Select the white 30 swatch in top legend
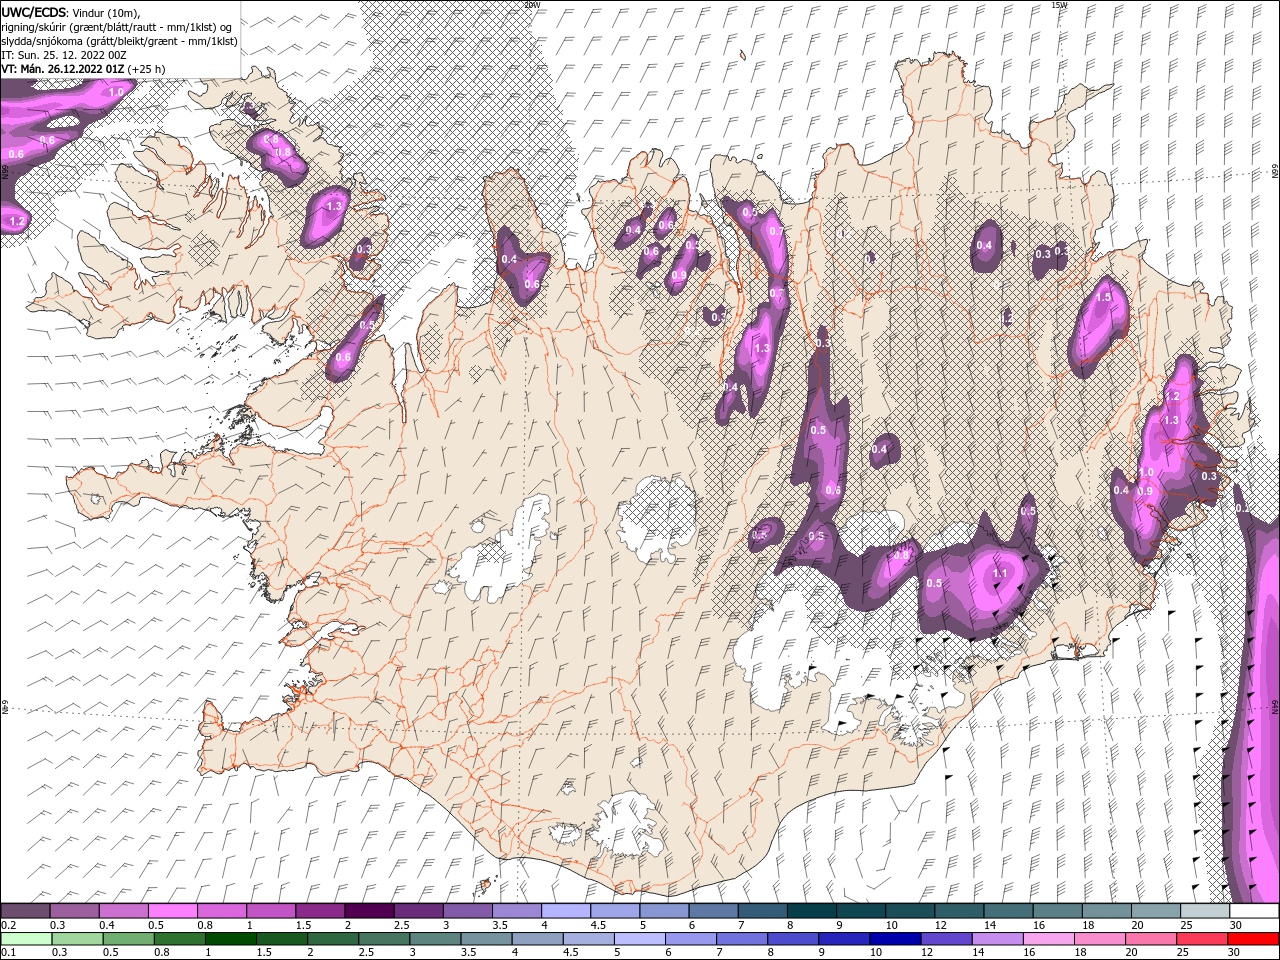The width and height of the screenshot is (1280, 960). [1254, 911]
